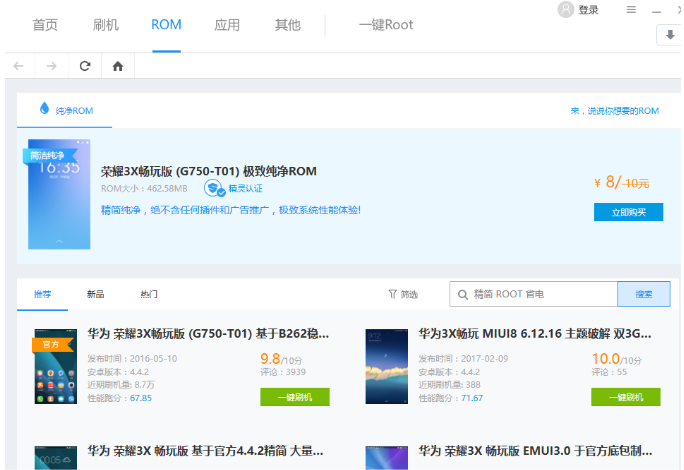Focus the 精简 ROOT 省电 search field
The image size is (684, 470).
point(533,294)
